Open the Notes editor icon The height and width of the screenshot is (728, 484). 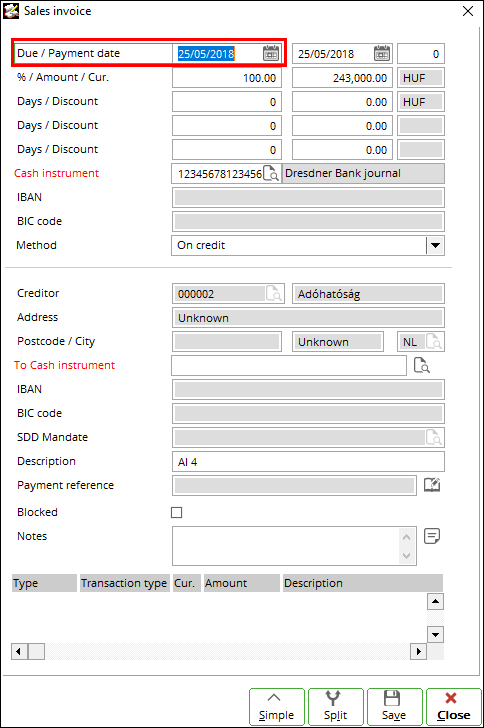pos(432,536)
